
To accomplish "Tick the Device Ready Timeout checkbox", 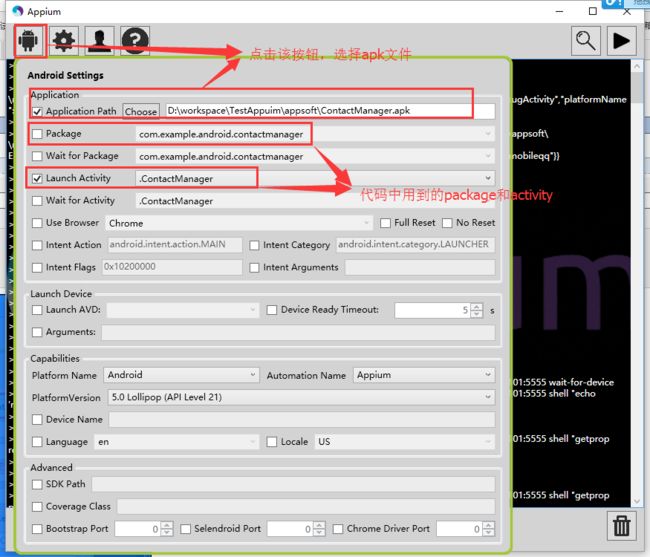I will (x=272, y=310).
